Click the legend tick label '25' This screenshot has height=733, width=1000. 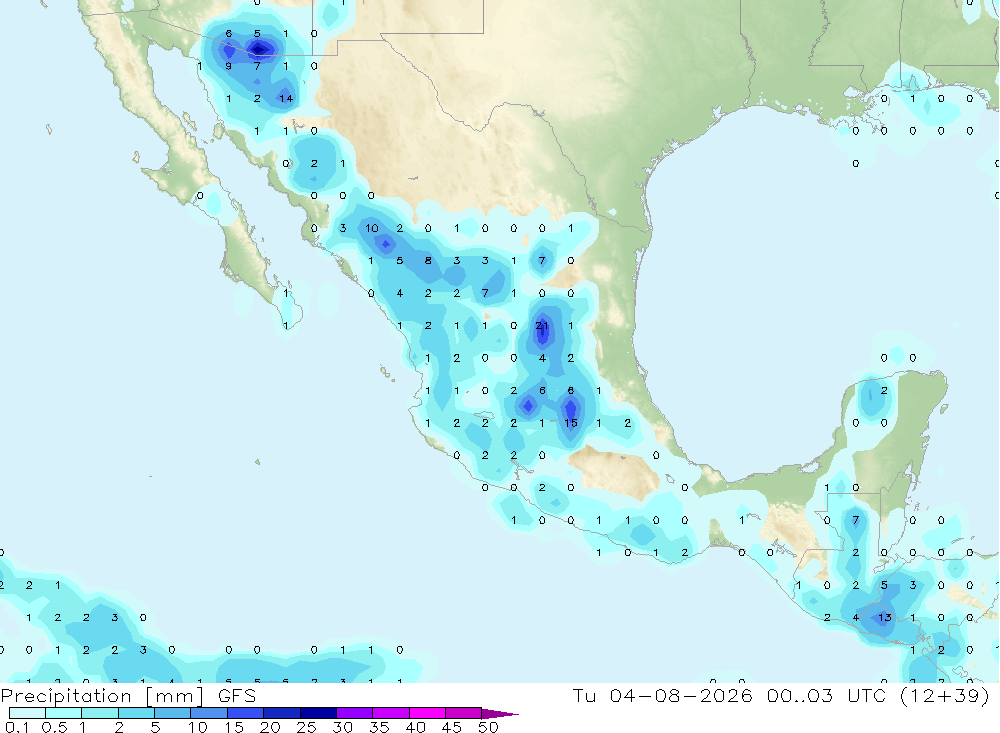[x=307, y=727]
